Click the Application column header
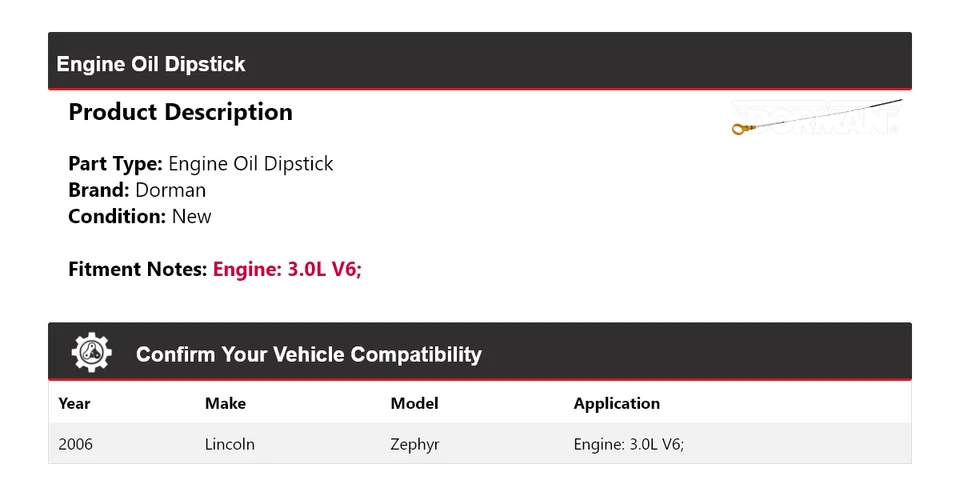This screenshot has width=960, height=496. point(616,403)
